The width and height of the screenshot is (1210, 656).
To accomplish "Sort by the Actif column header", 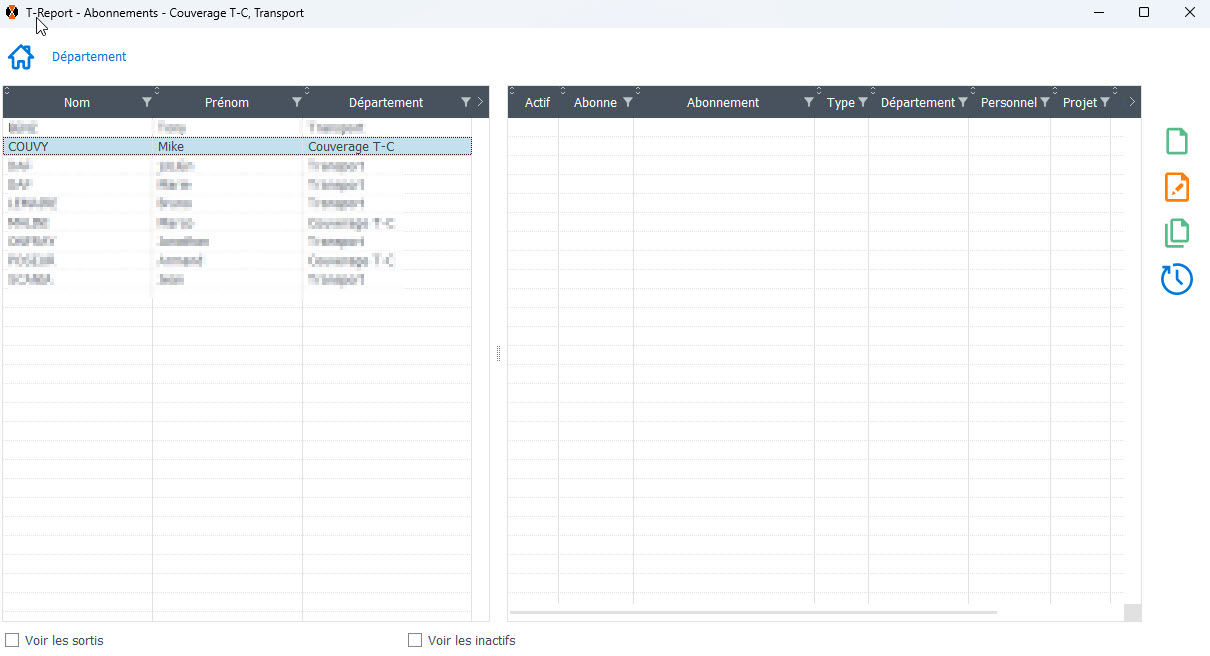I will click(x=537, y=102).
